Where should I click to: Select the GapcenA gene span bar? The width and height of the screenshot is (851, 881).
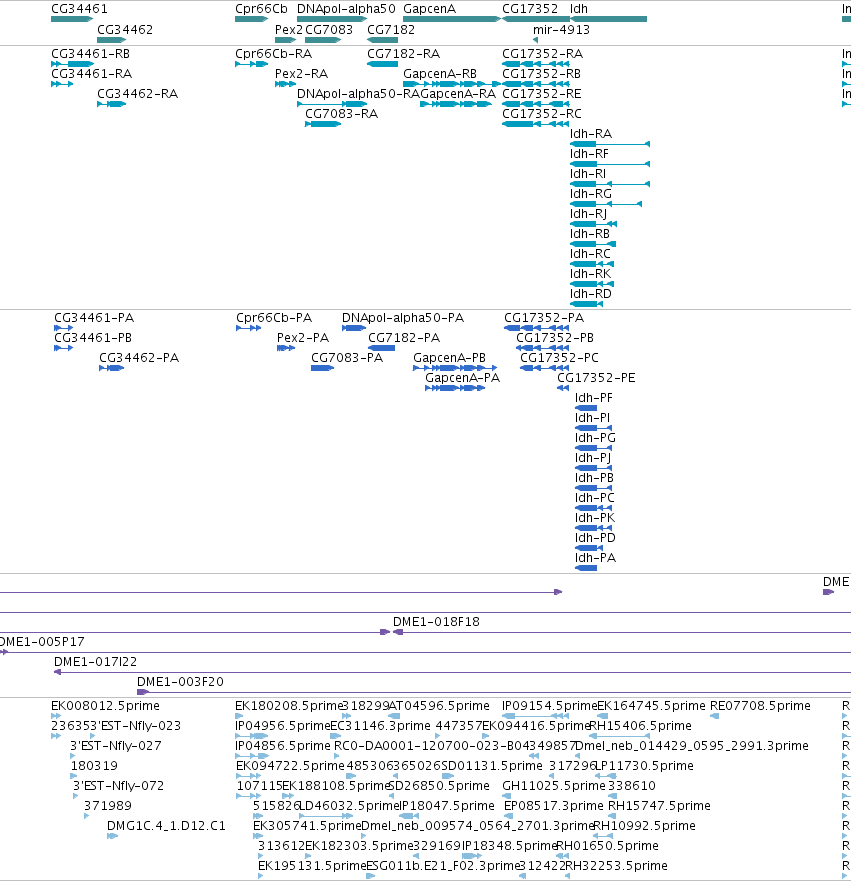pos(452,19)
